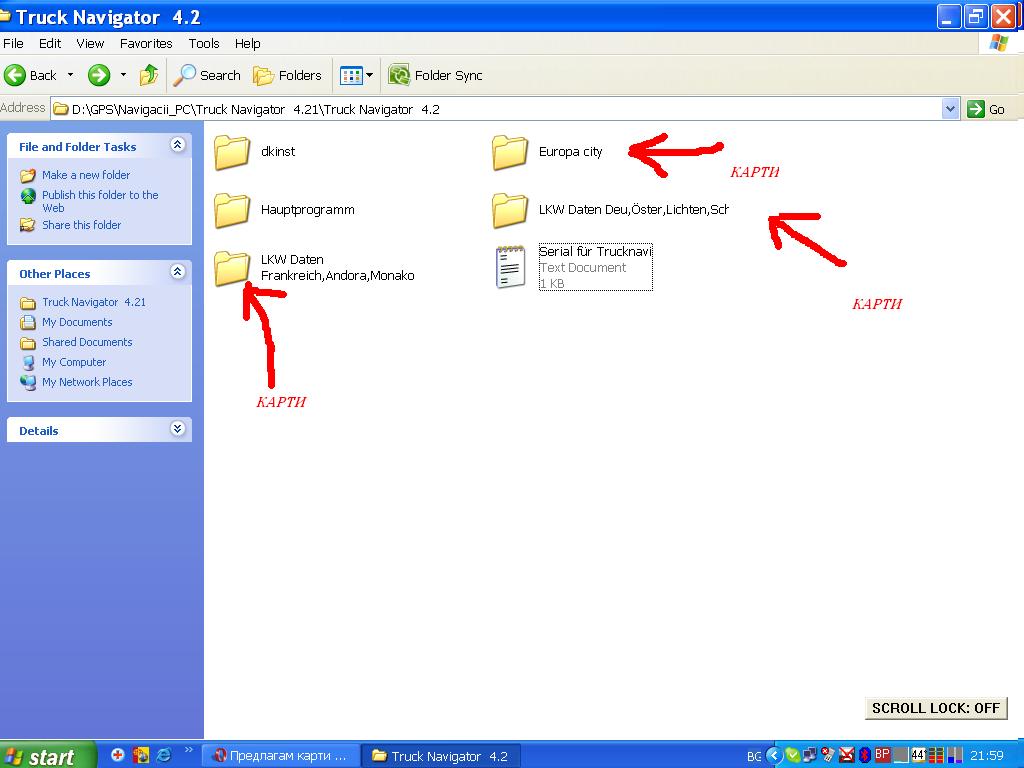Image resolution: width=1024 pixels, height=768 pixels.
Task: Show the Folders tree pane
Action: 287,75
